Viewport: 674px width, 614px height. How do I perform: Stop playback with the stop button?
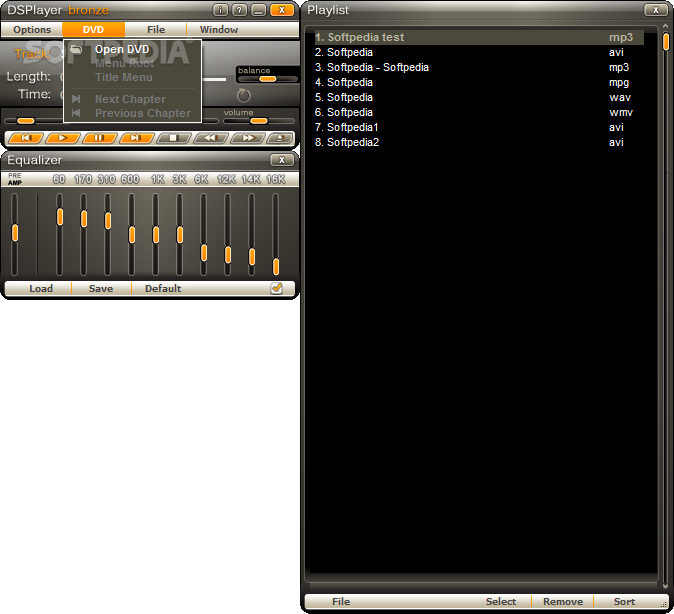point(173,138)
